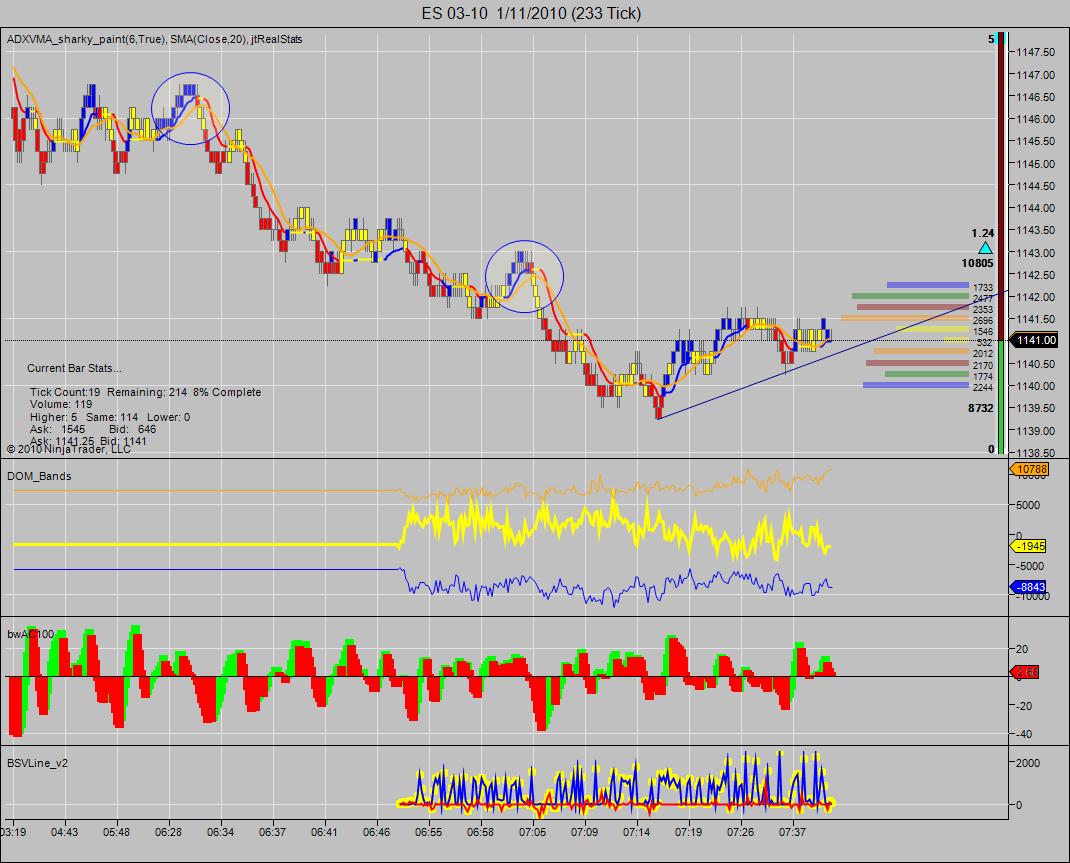Select the blue ellipse drawn near 07:05
Image resolution: width=1070 pixels, height=863 pixels.
point(525,277)
